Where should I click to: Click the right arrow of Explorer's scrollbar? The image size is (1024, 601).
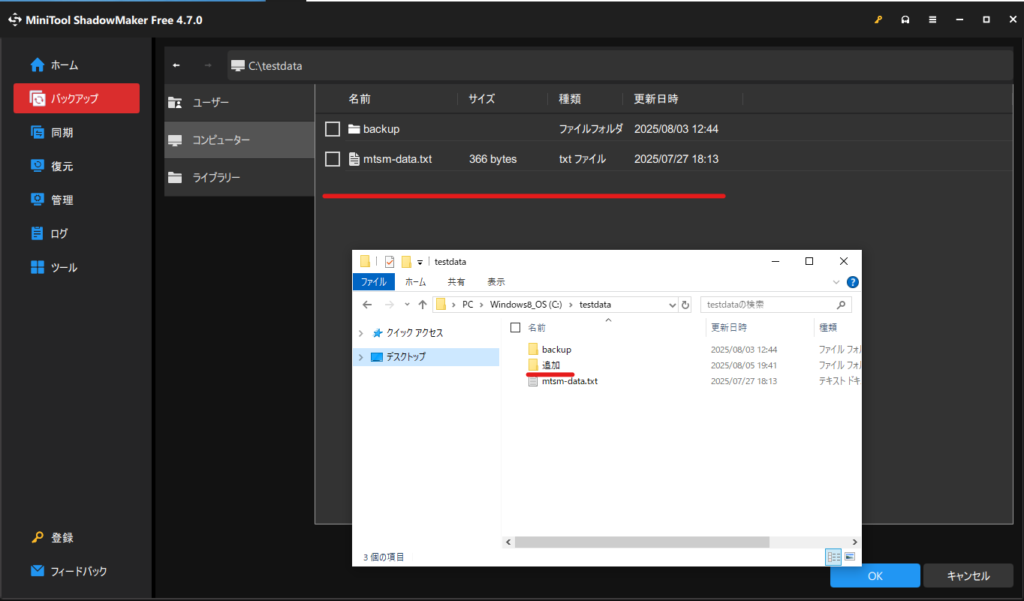coord(854,542)
